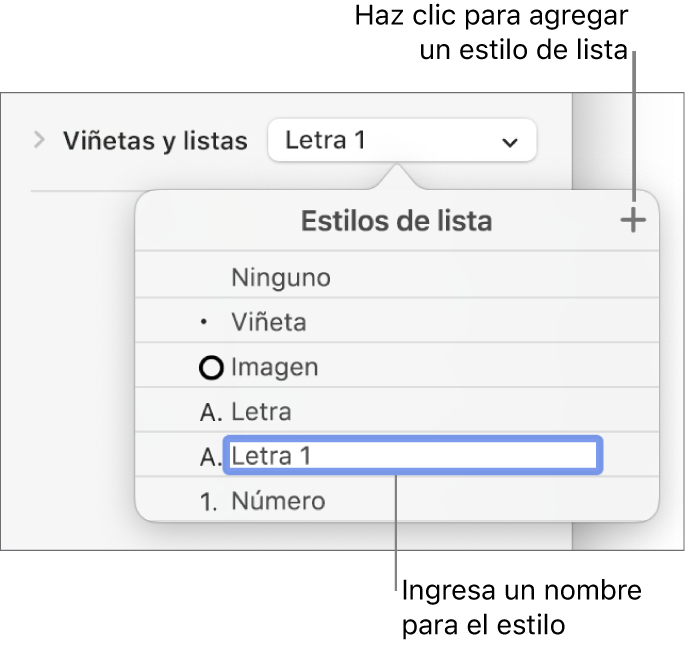Expand the Viñetas y listas disclosure triangle
This screenshot has height=652, width=686.
click(40, 141)
